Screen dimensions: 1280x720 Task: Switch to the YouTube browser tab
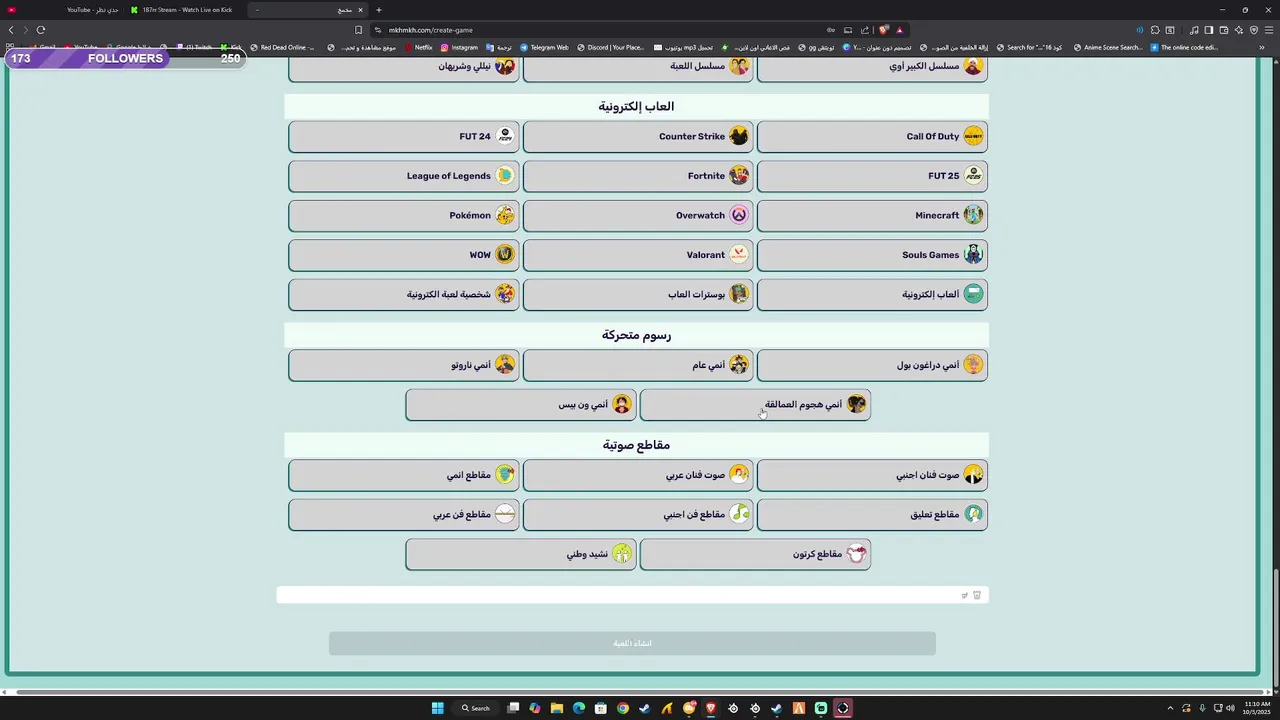pyautogui.click(x=63, y=10)
